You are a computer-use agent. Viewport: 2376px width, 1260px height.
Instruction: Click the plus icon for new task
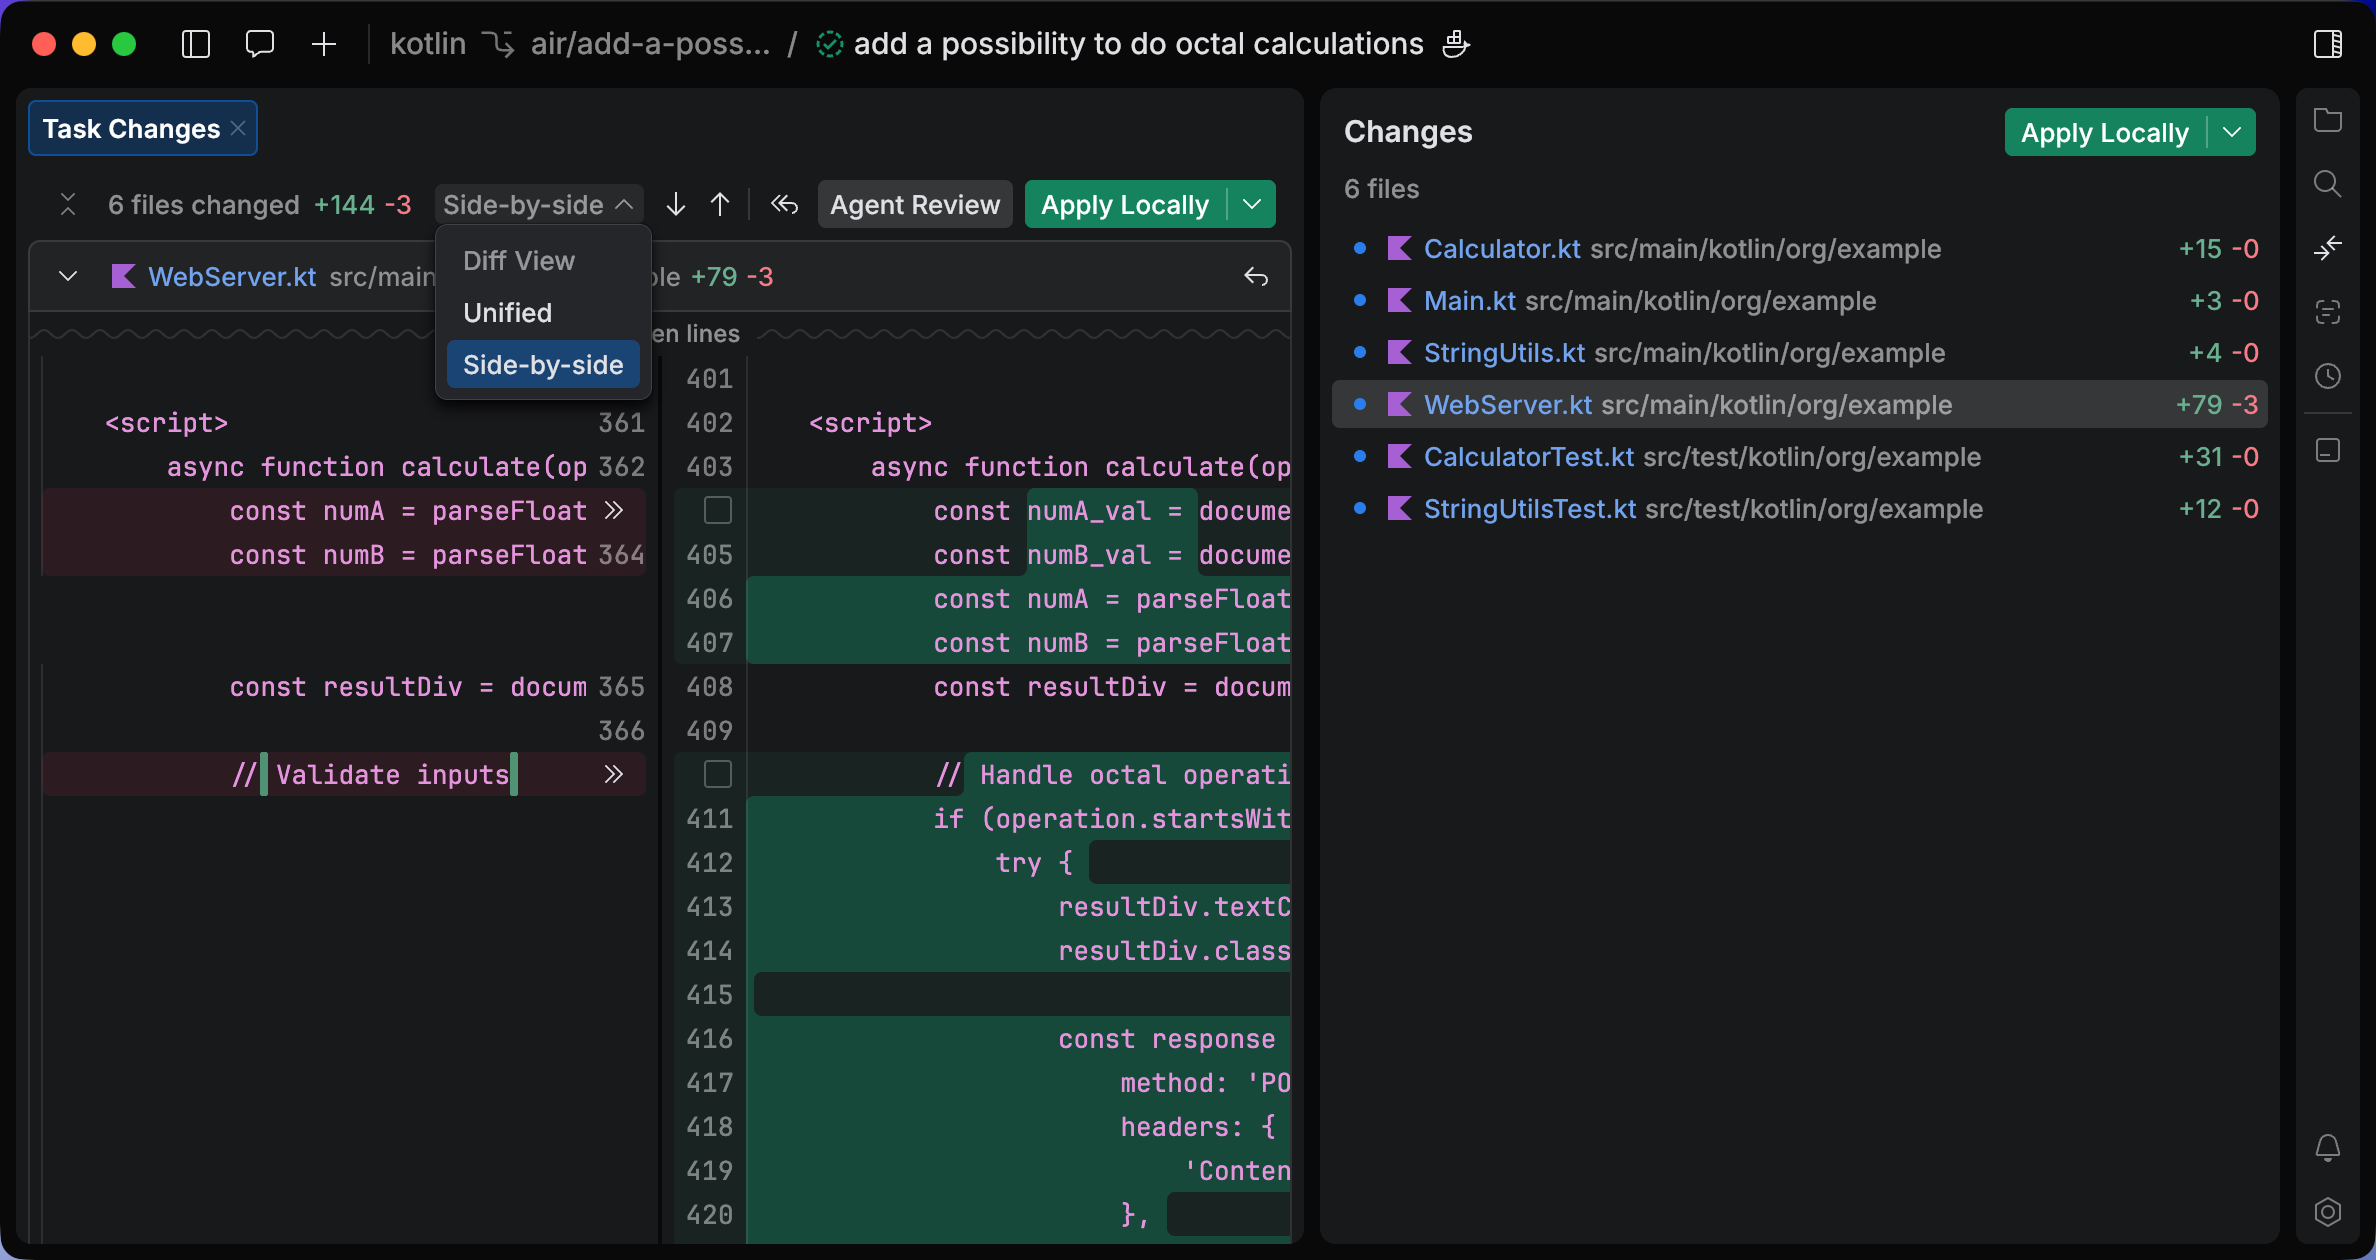324,44
